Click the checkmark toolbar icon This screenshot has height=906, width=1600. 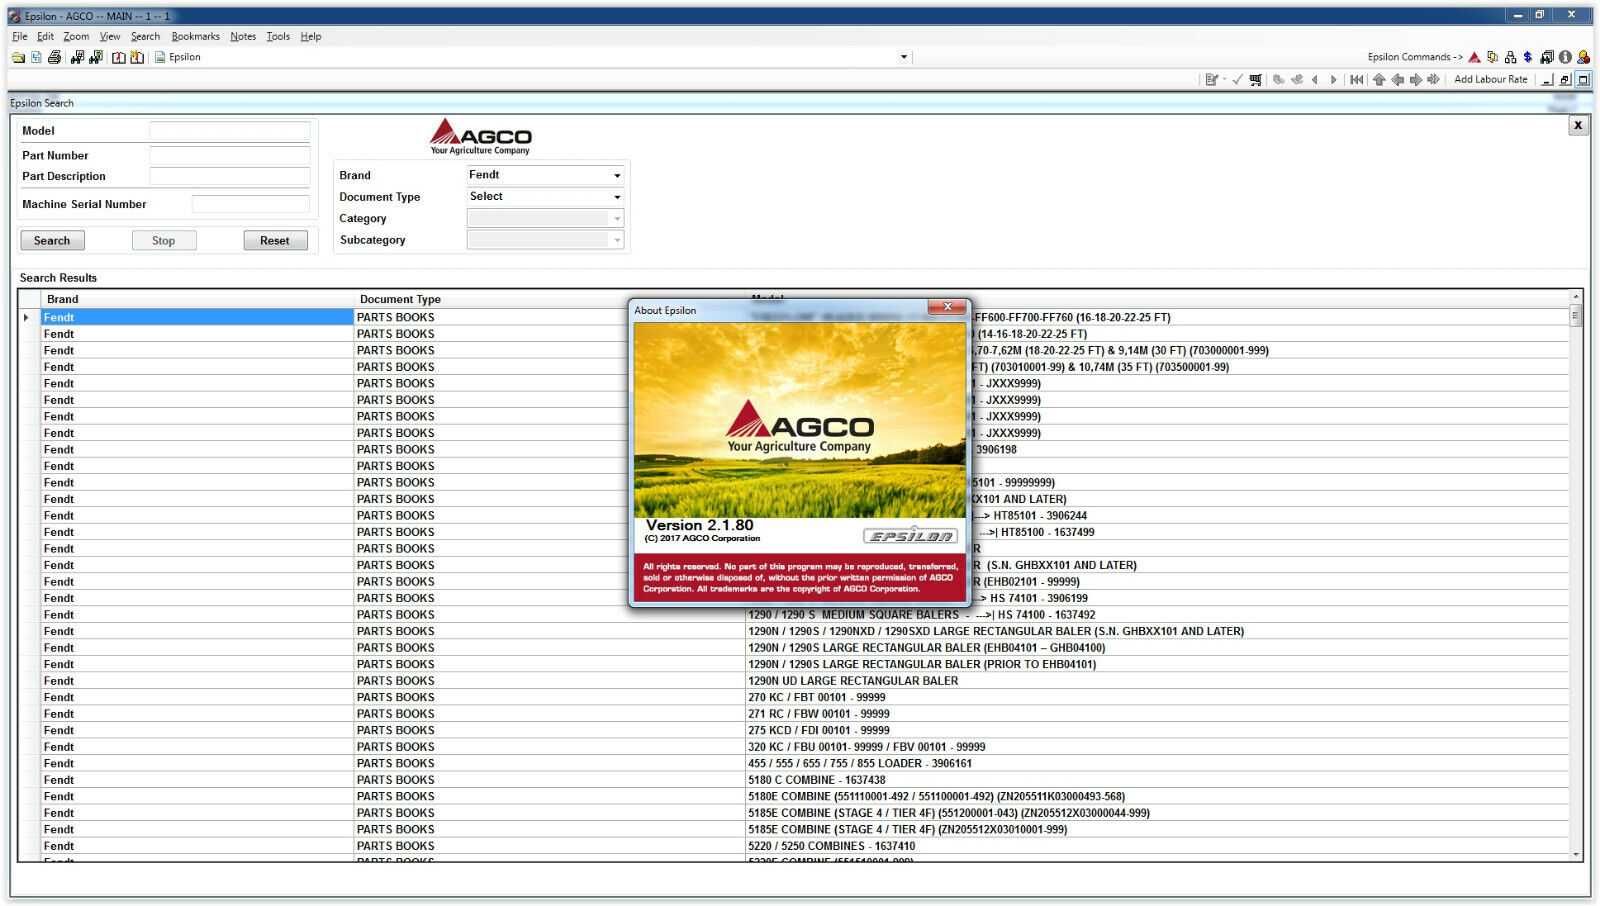click(x=1237, y=79)
